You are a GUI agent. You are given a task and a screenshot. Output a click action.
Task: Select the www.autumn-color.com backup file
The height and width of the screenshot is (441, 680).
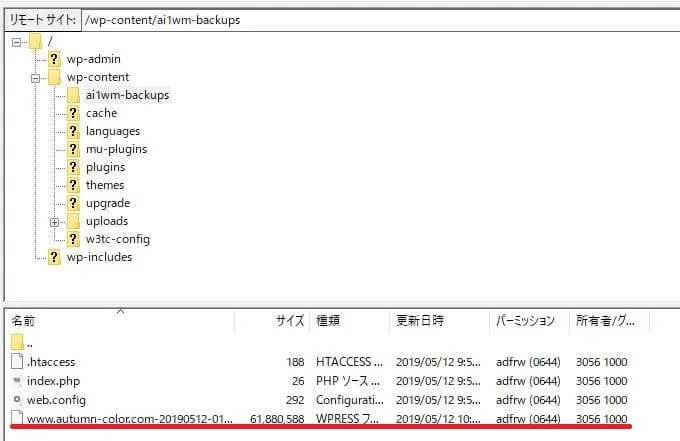130,419
